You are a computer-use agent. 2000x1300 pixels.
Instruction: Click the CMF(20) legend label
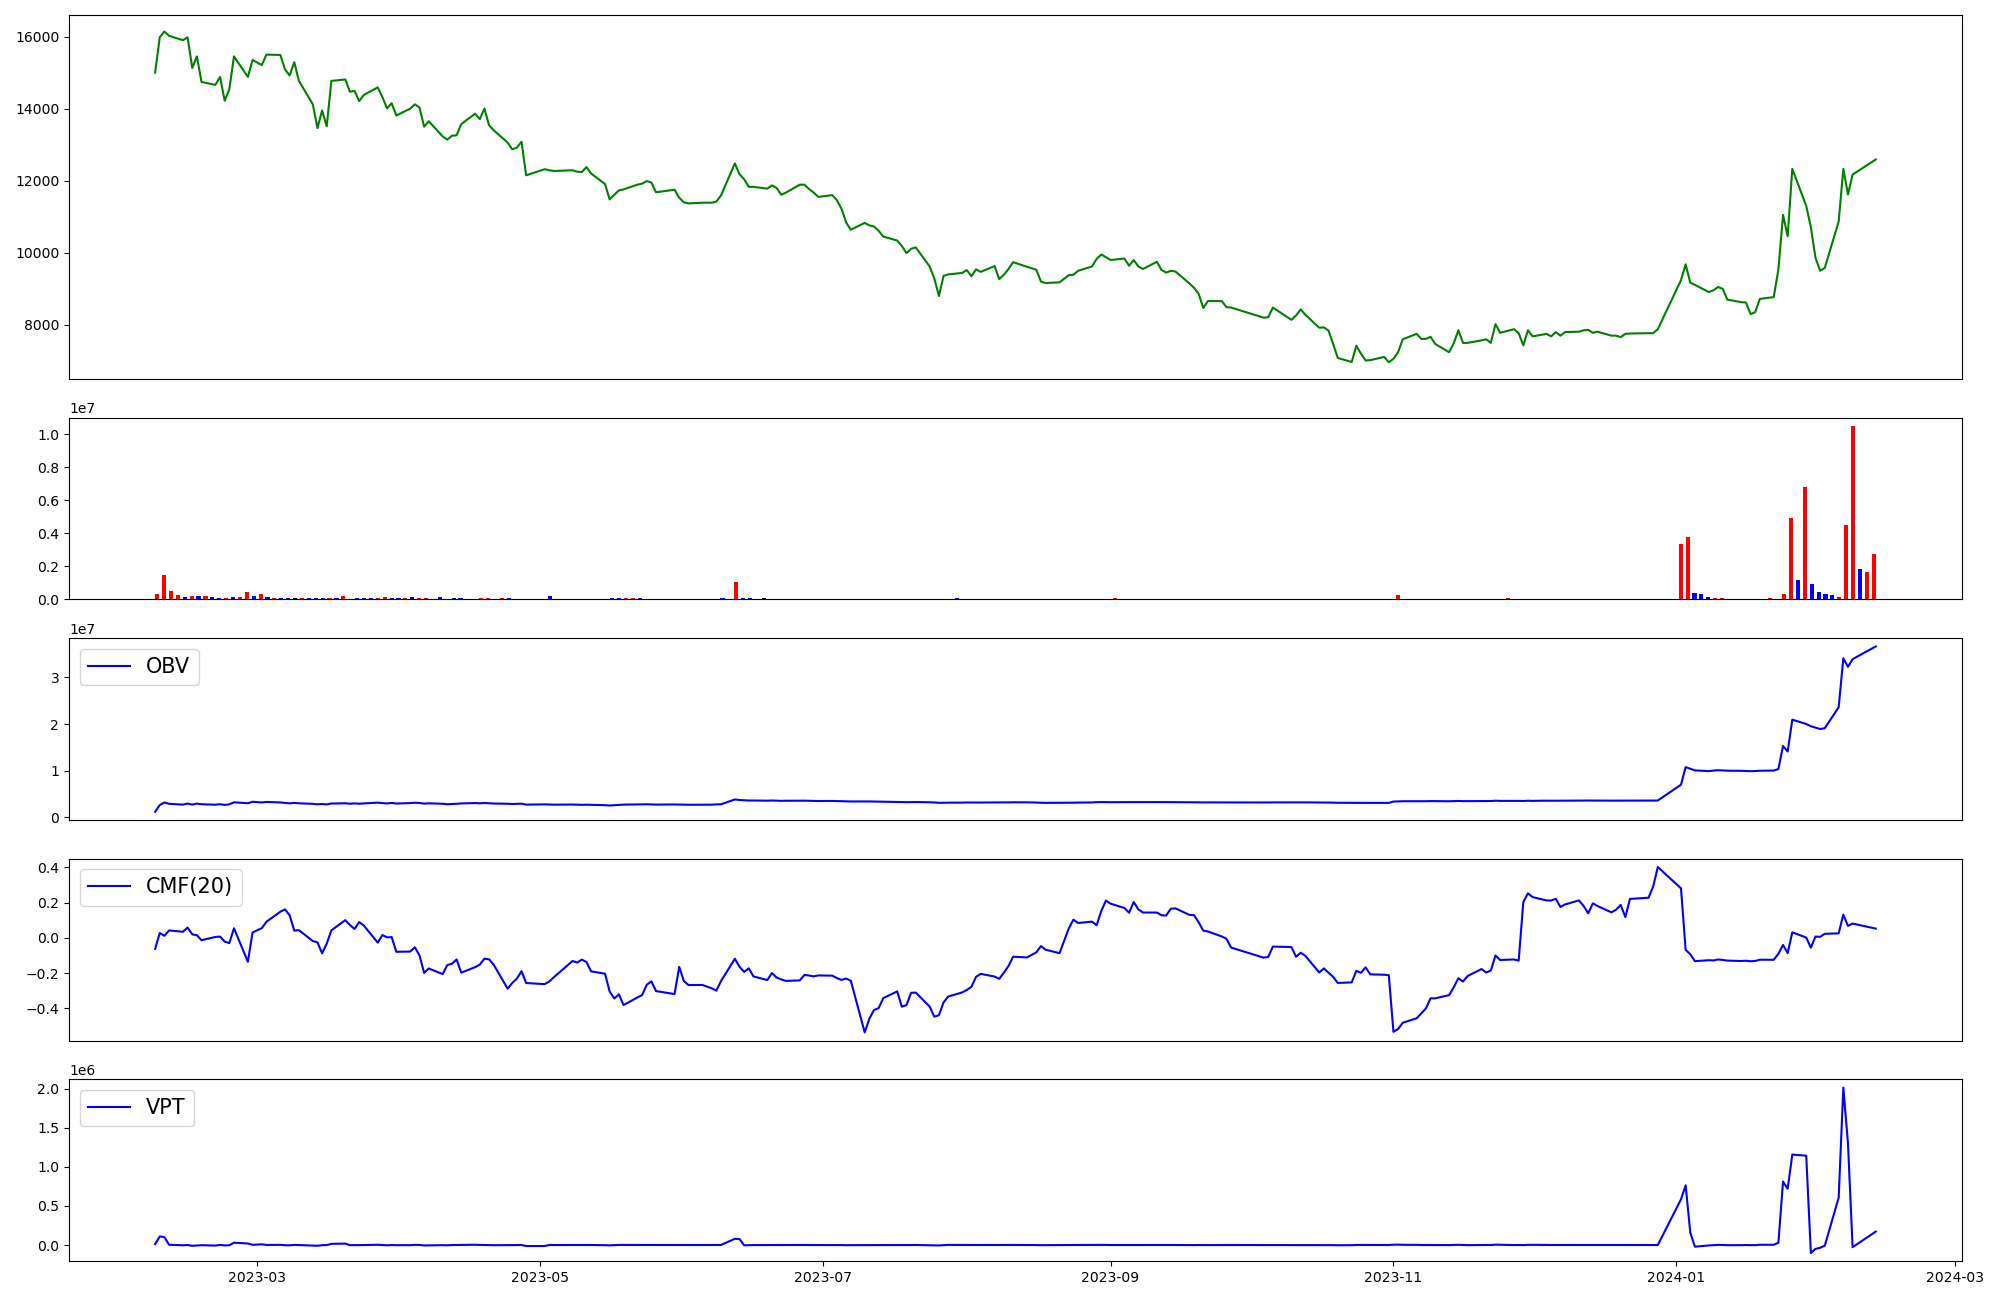pyautogui.click(x=188, y=887)
